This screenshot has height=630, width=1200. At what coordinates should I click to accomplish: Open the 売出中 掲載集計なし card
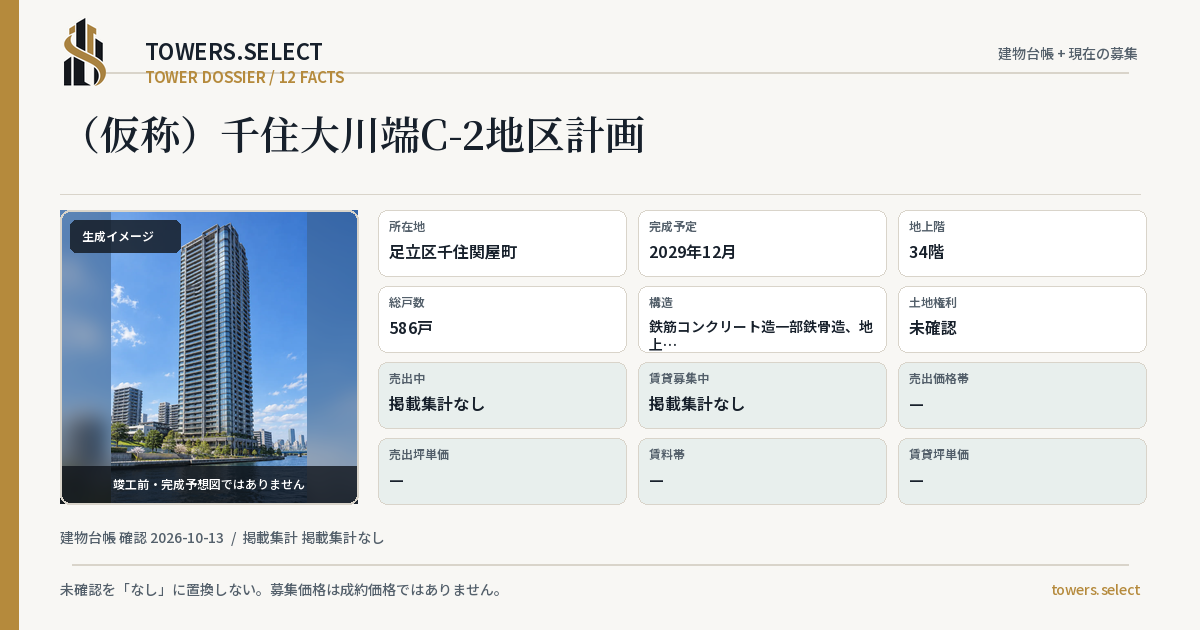point(502,395)
